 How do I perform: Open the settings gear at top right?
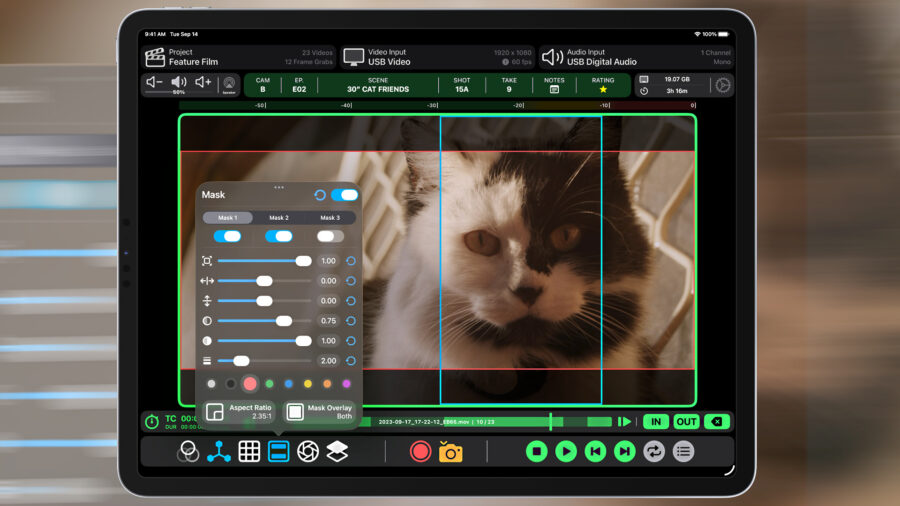click(721, 85)
